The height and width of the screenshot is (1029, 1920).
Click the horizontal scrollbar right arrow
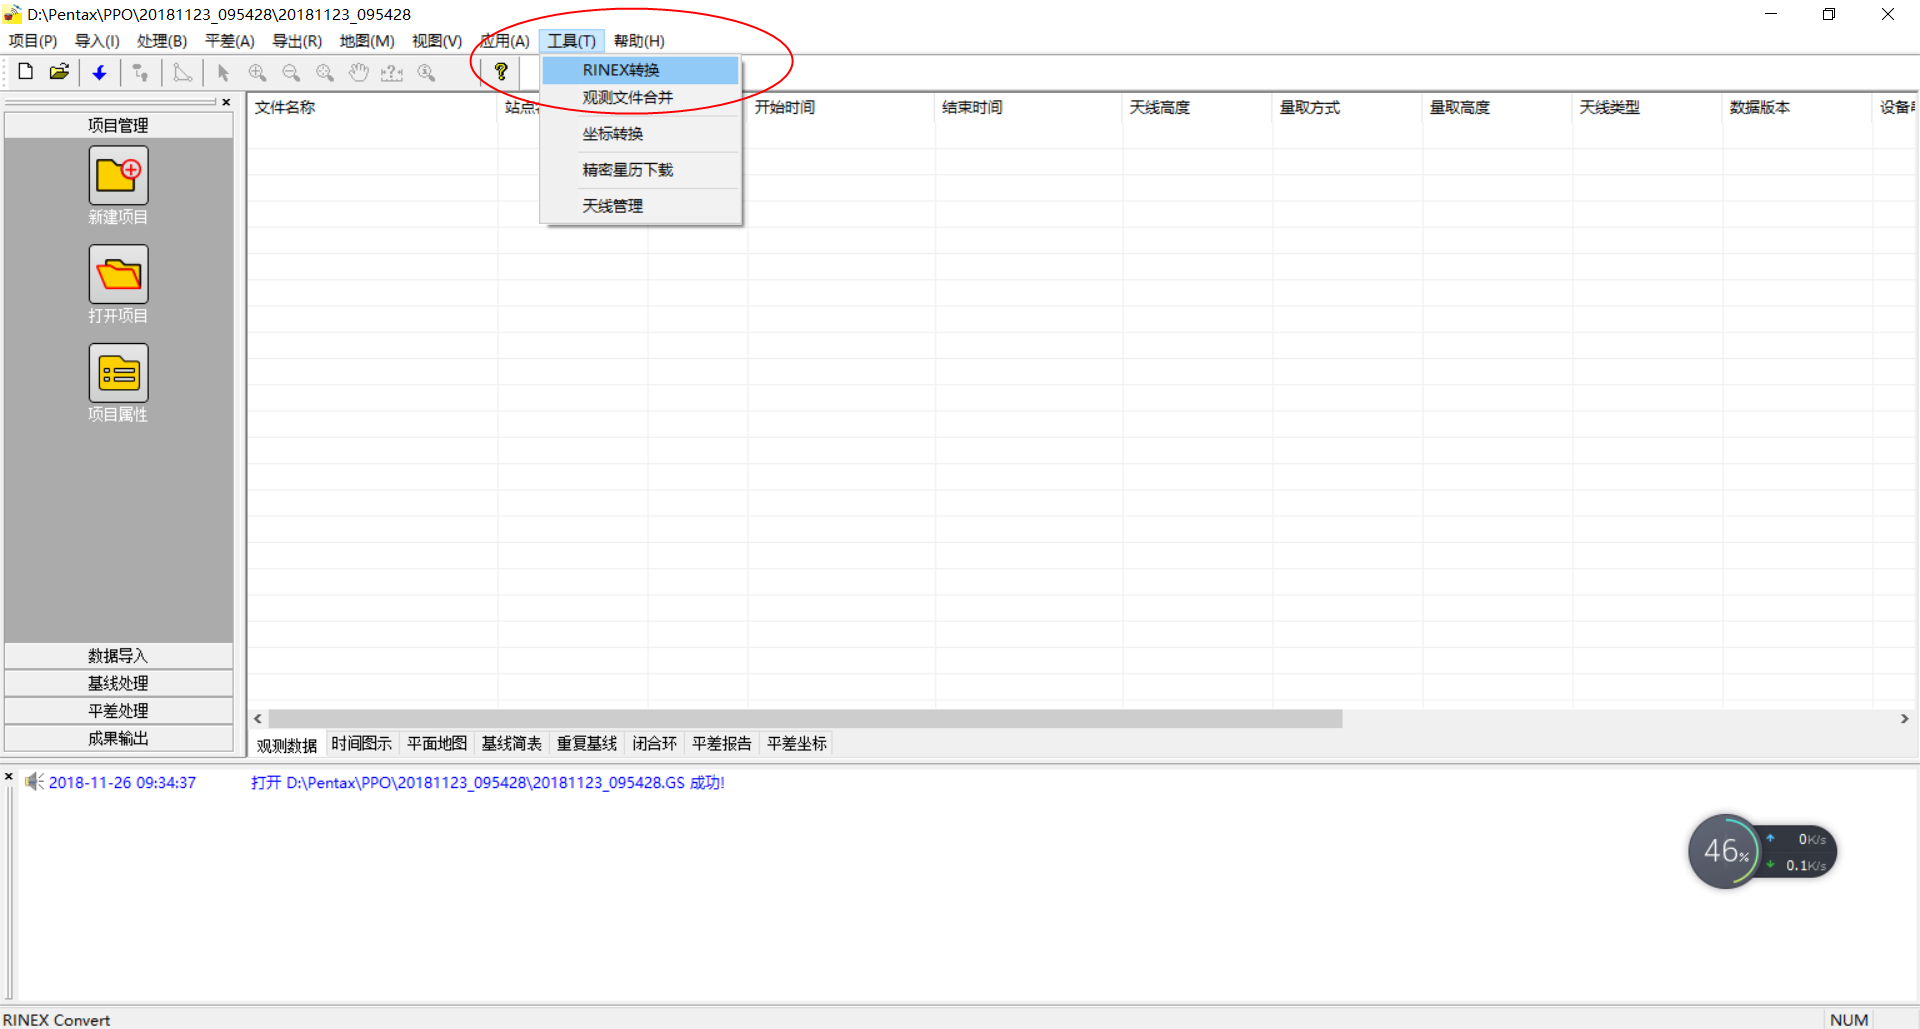(1904, 718)
